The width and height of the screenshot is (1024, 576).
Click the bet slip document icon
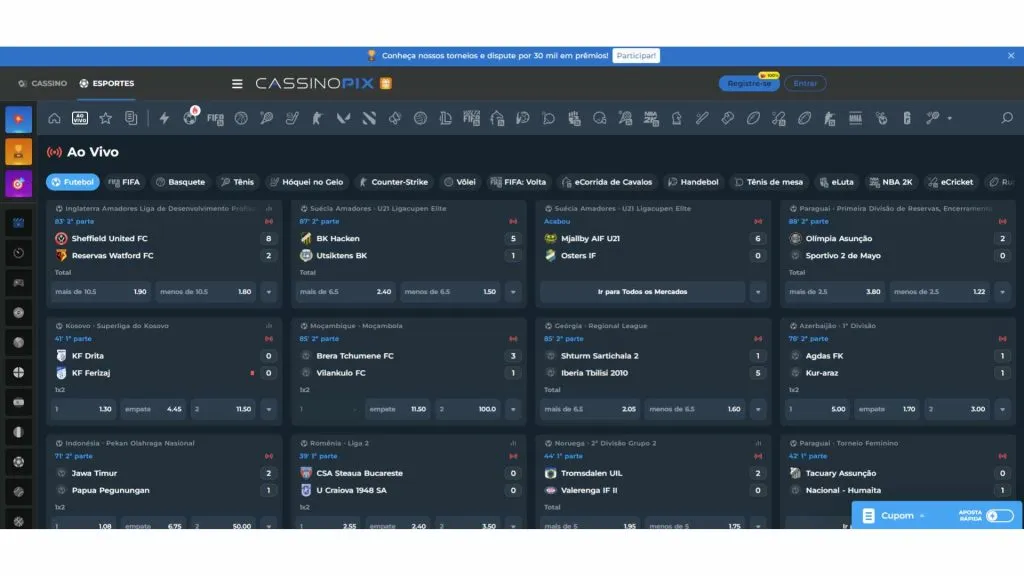130,118
